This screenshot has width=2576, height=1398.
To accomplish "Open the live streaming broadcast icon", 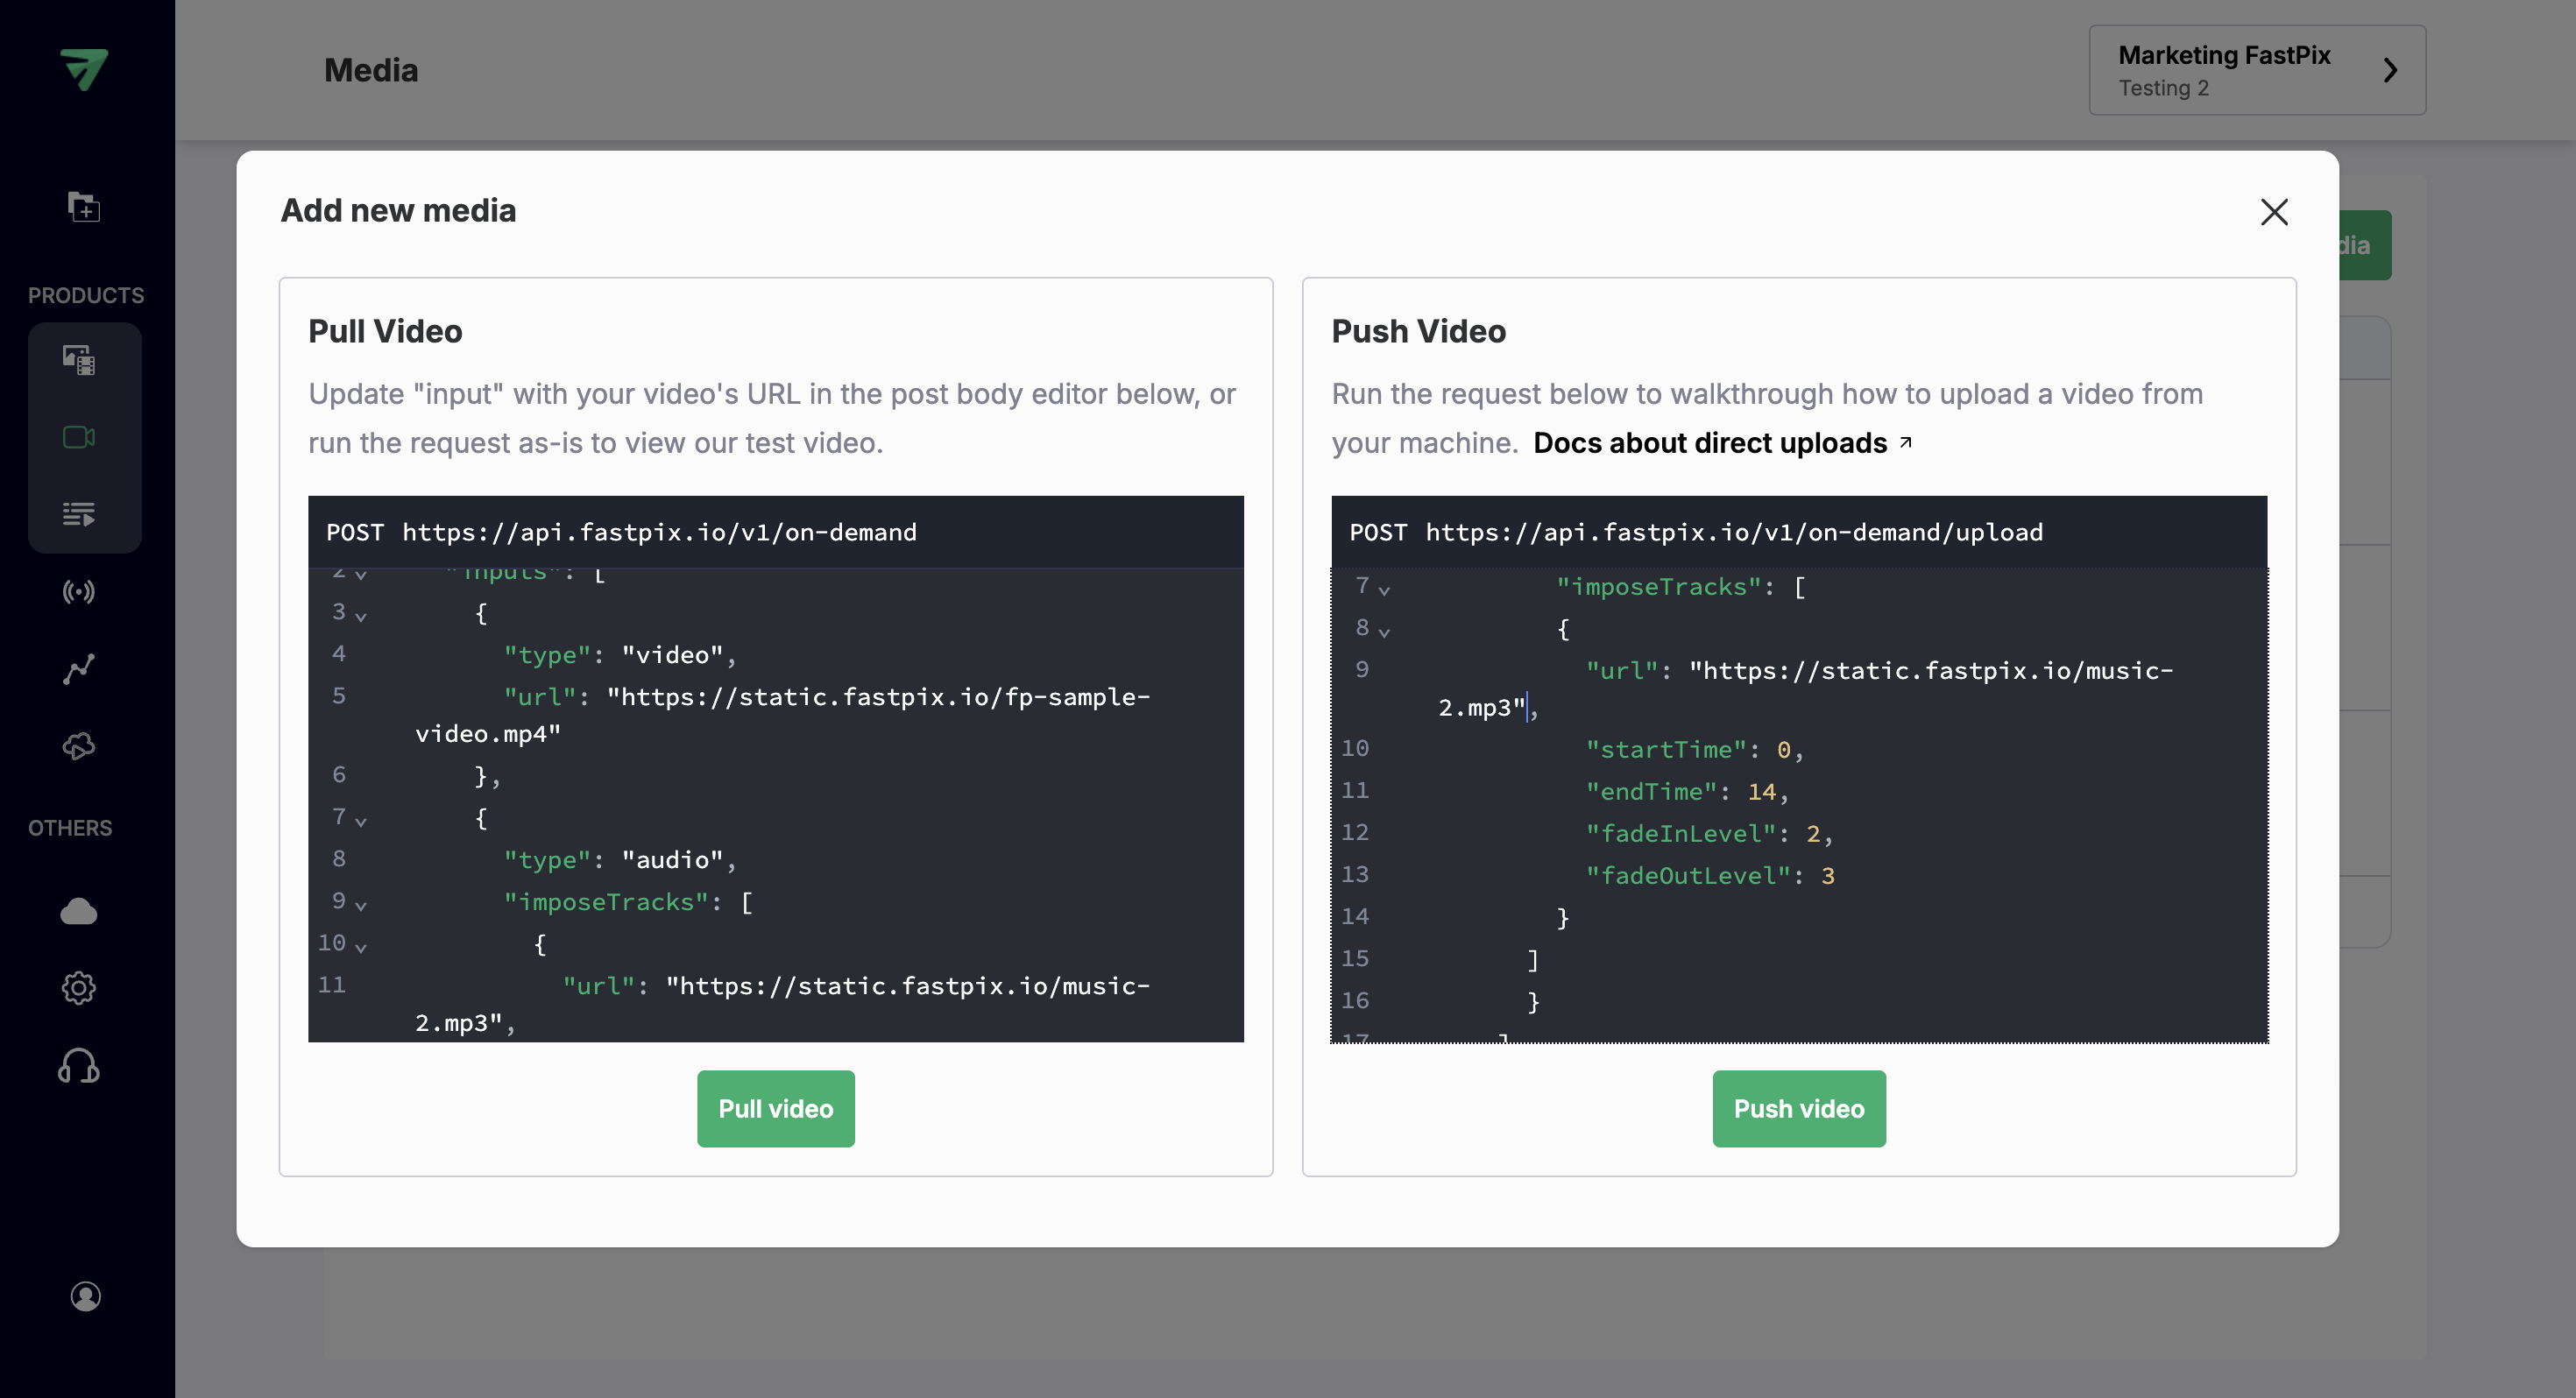I will (x=79, y=592).
